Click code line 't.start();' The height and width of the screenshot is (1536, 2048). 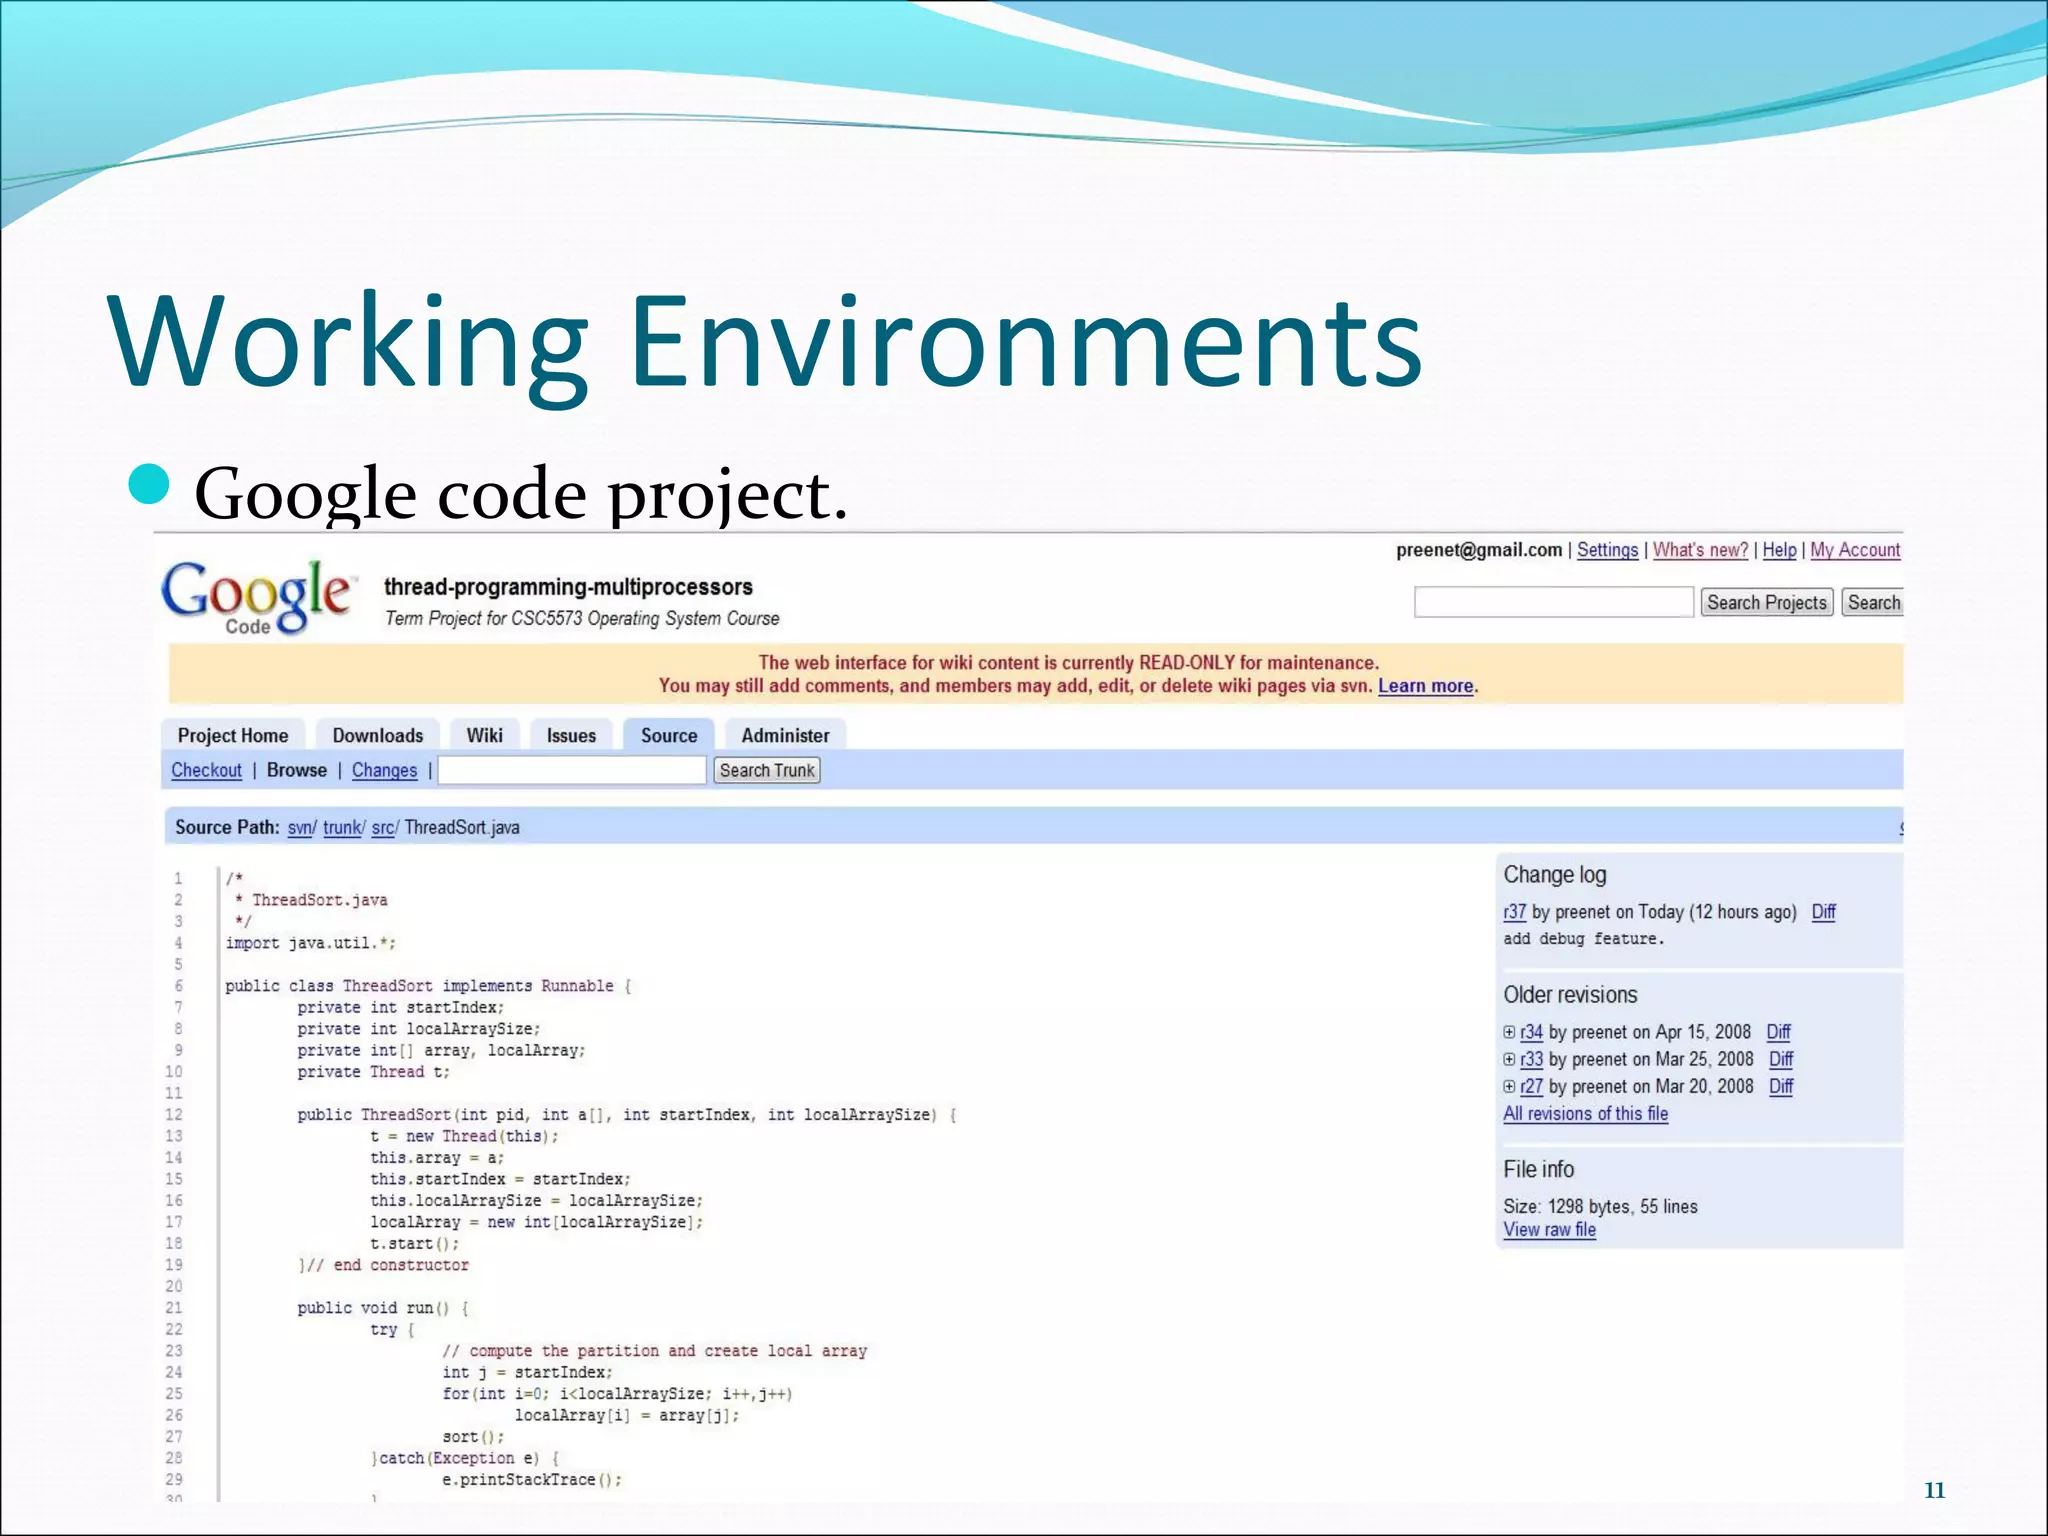pyautogui.click(x=415, y=1244)
